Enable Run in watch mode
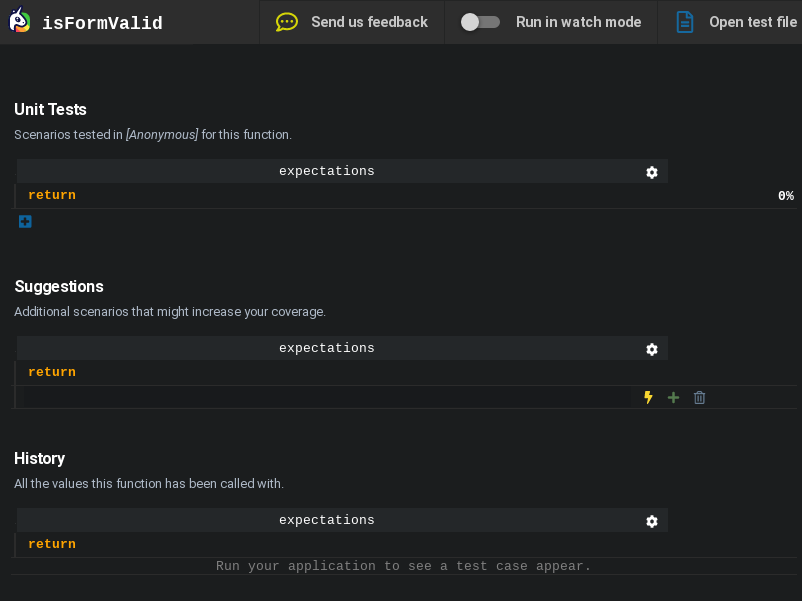The height and width of the screenshot is (601, 802). click(479, 20)
